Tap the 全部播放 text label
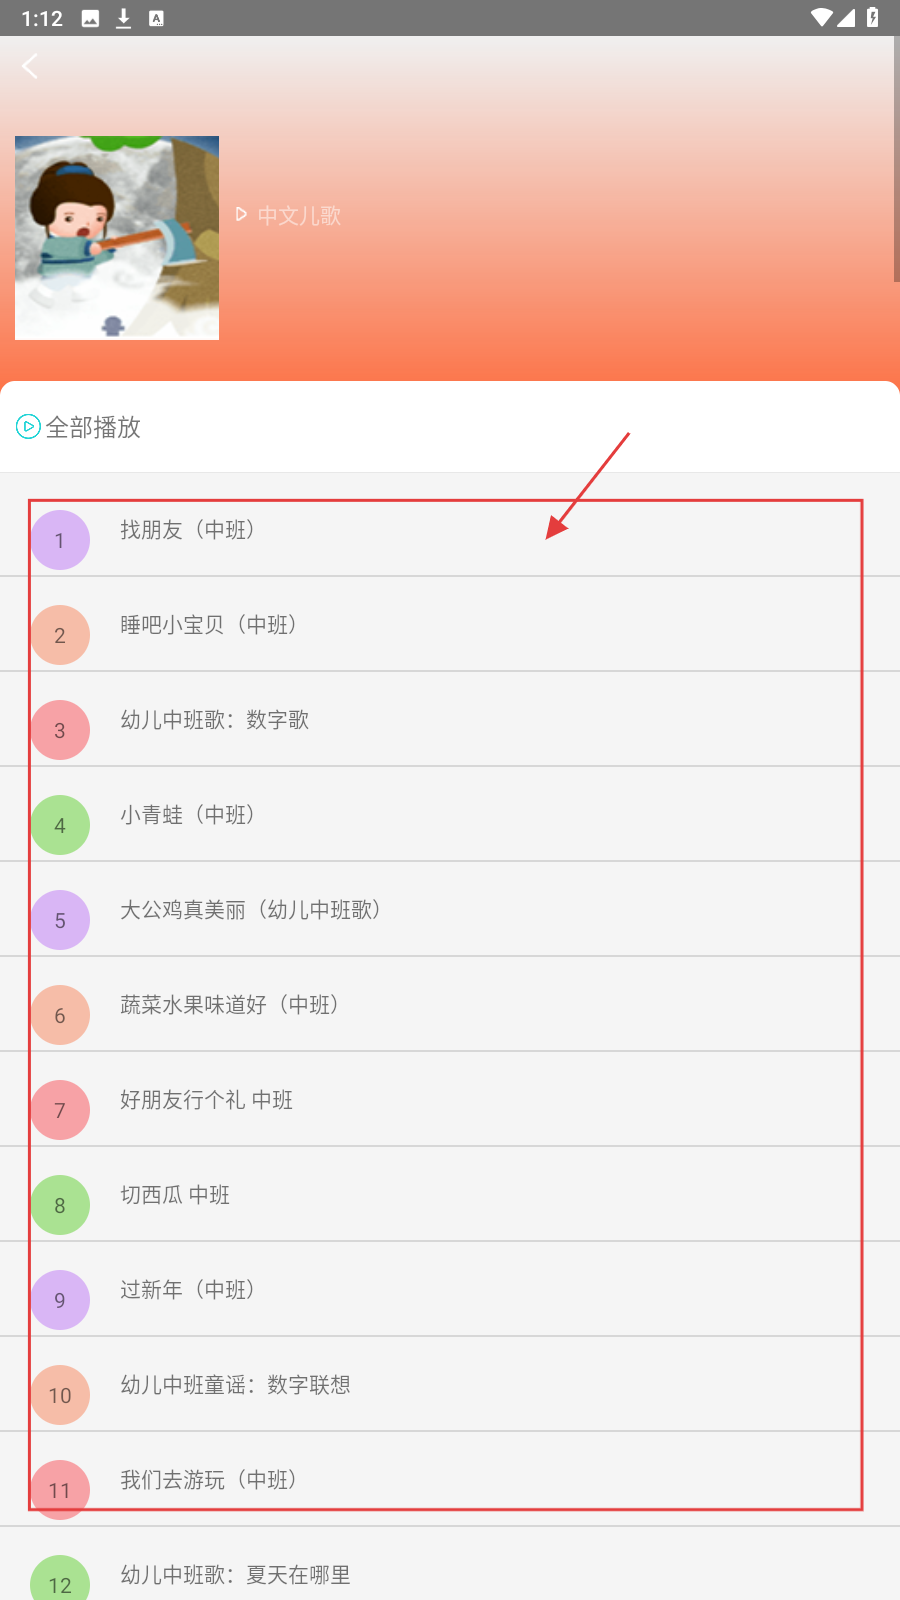This screenshot has width=900, height=1600. (93, 428)
